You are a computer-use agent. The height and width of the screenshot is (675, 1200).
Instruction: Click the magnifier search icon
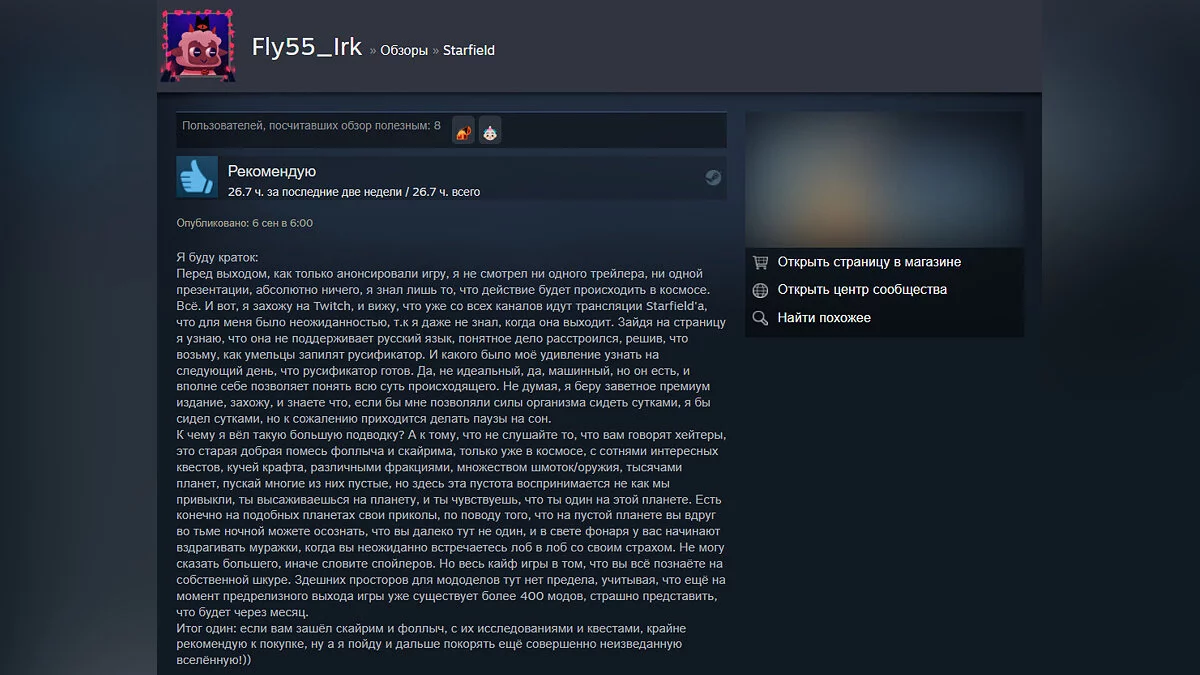[x=760, y=318]
